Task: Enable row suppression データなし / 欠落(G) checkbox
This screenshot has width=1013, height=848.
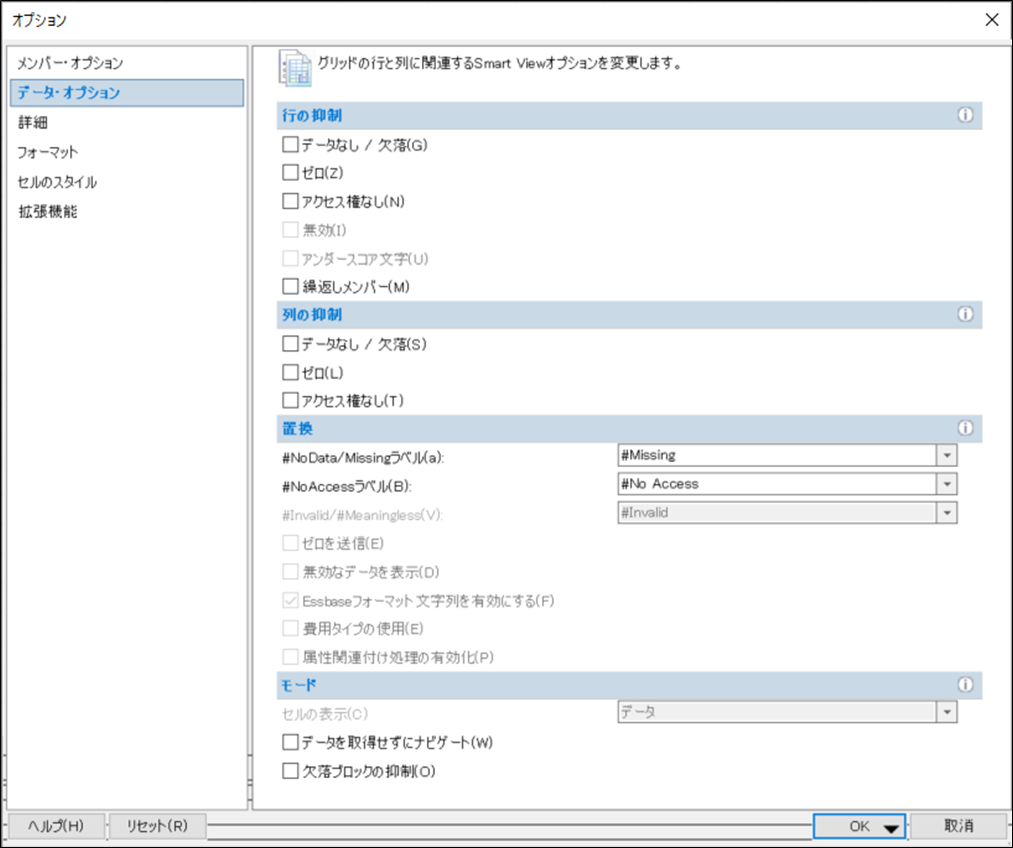Action: (x=291, y=146)
